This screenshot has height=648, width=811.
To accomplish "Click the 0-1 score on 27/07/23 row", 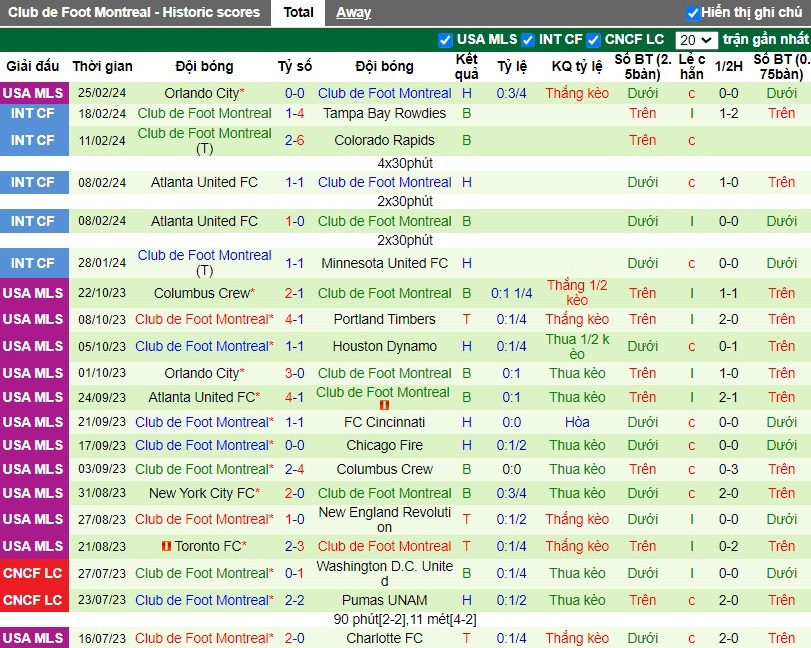I will 294,573.
